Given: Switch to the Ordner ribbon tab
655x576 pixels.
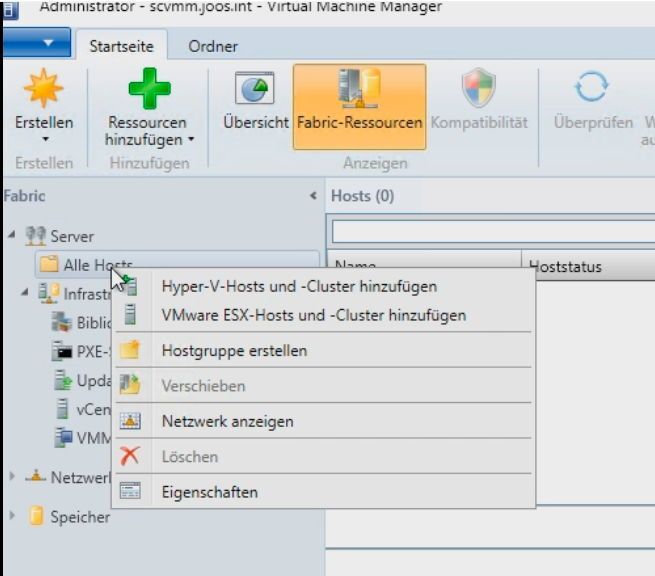Looking at the screenshot, I should coord(213,46).
